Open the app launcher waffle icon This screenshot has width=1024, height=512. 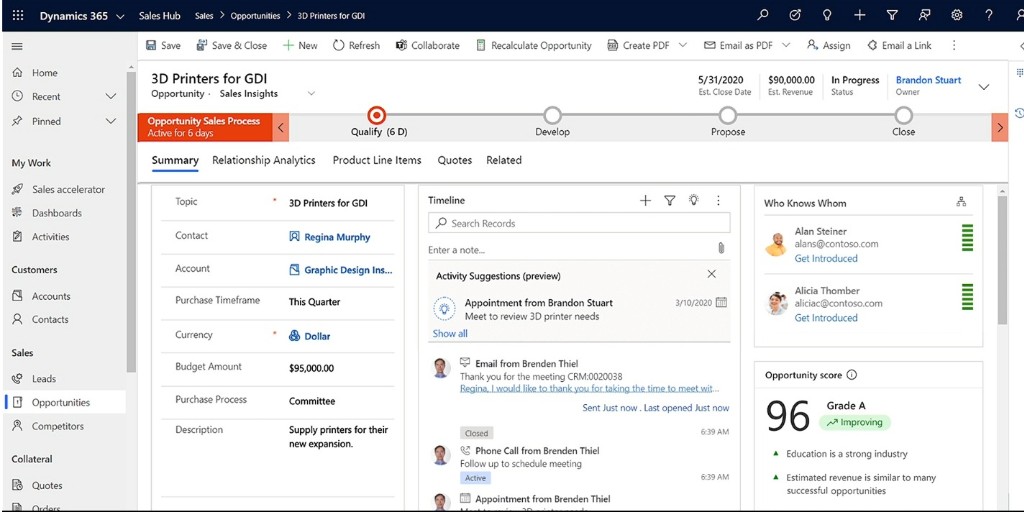click(18, 16)
